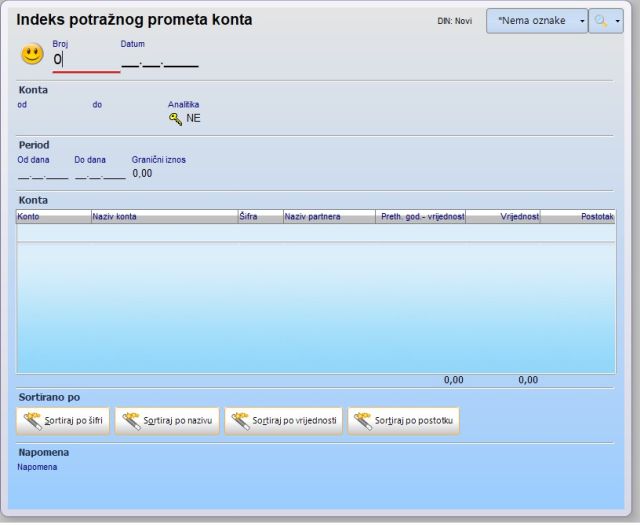Click into the Datum date field

(x=159, y=62)
